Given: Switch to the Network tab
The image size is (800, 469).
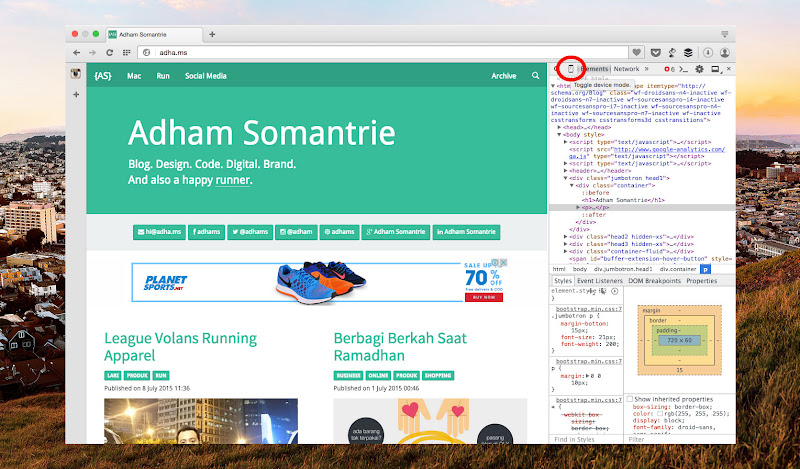Looking at the screenshot, I should pyautogui.click(x=627, y=69).
